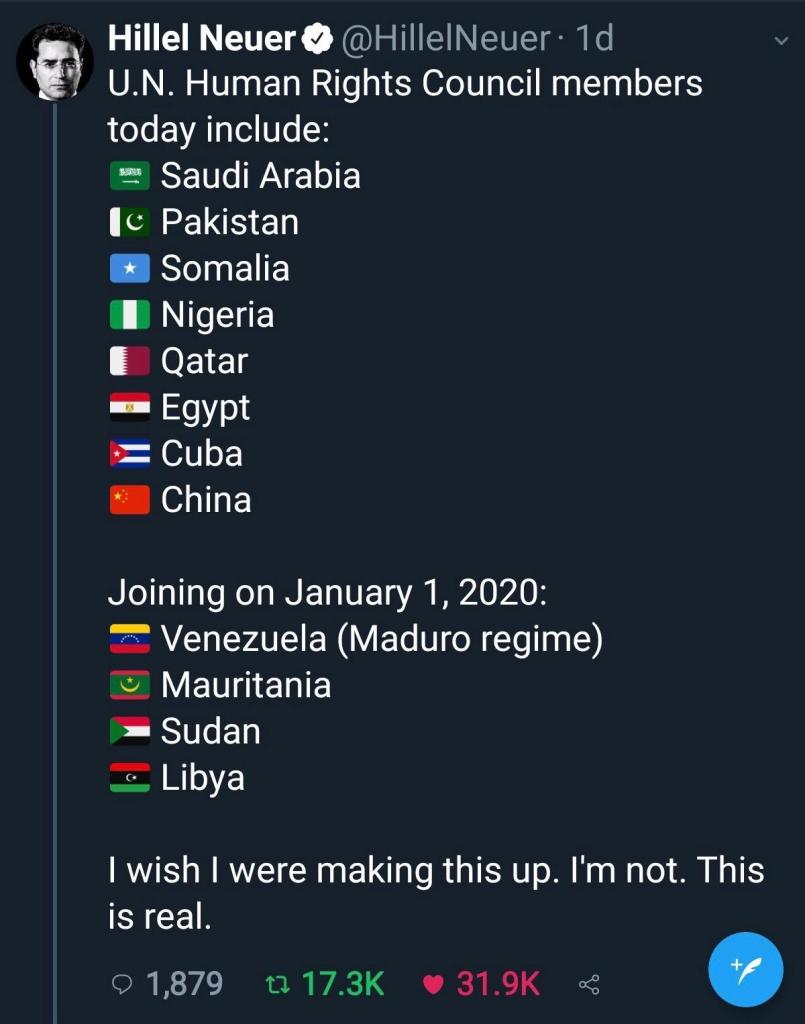This screenshot has width=805, height=1024.
Task: Tap the blue compose tweet floating button
Action: pos(746,969)
